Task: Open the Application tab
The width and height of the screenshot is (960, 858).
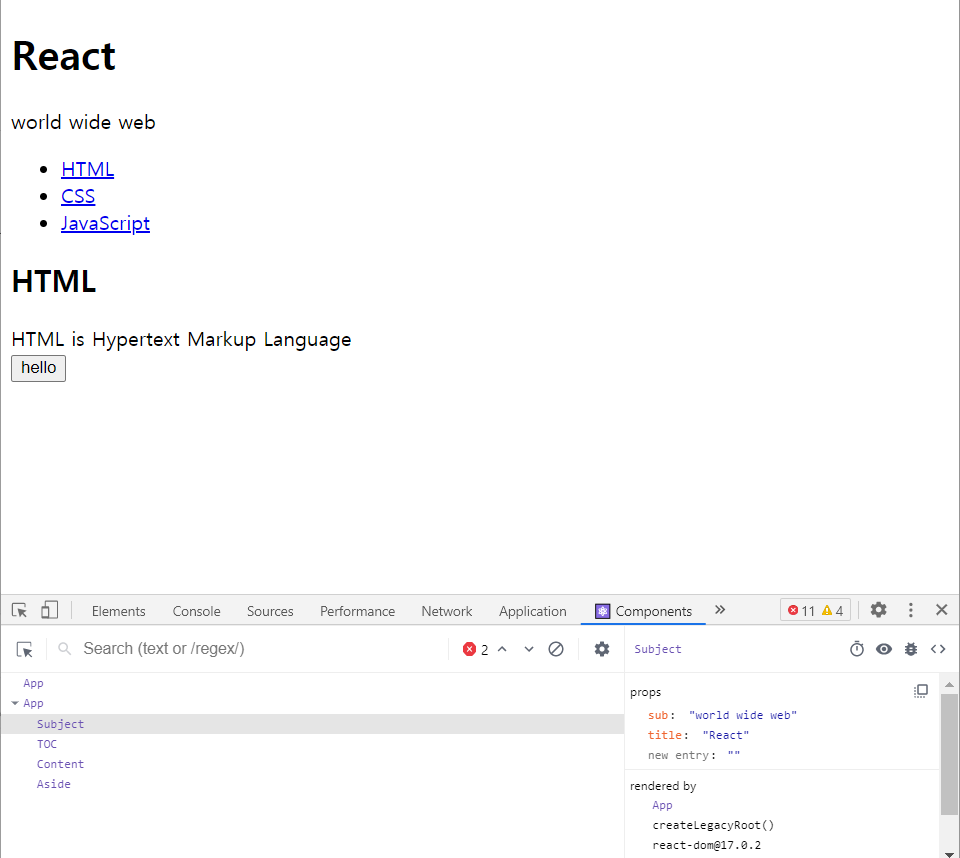Action: (533, 611)
